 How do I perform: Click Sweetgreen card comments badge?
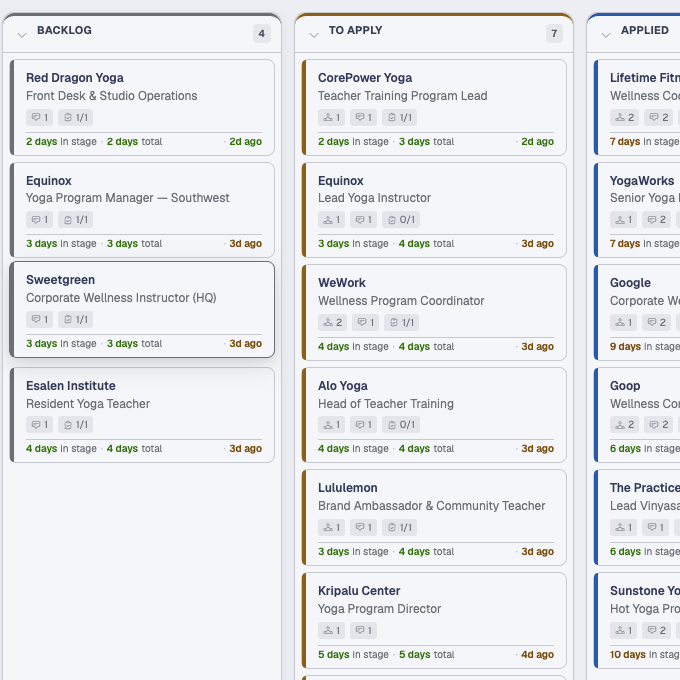pos(39,320)
